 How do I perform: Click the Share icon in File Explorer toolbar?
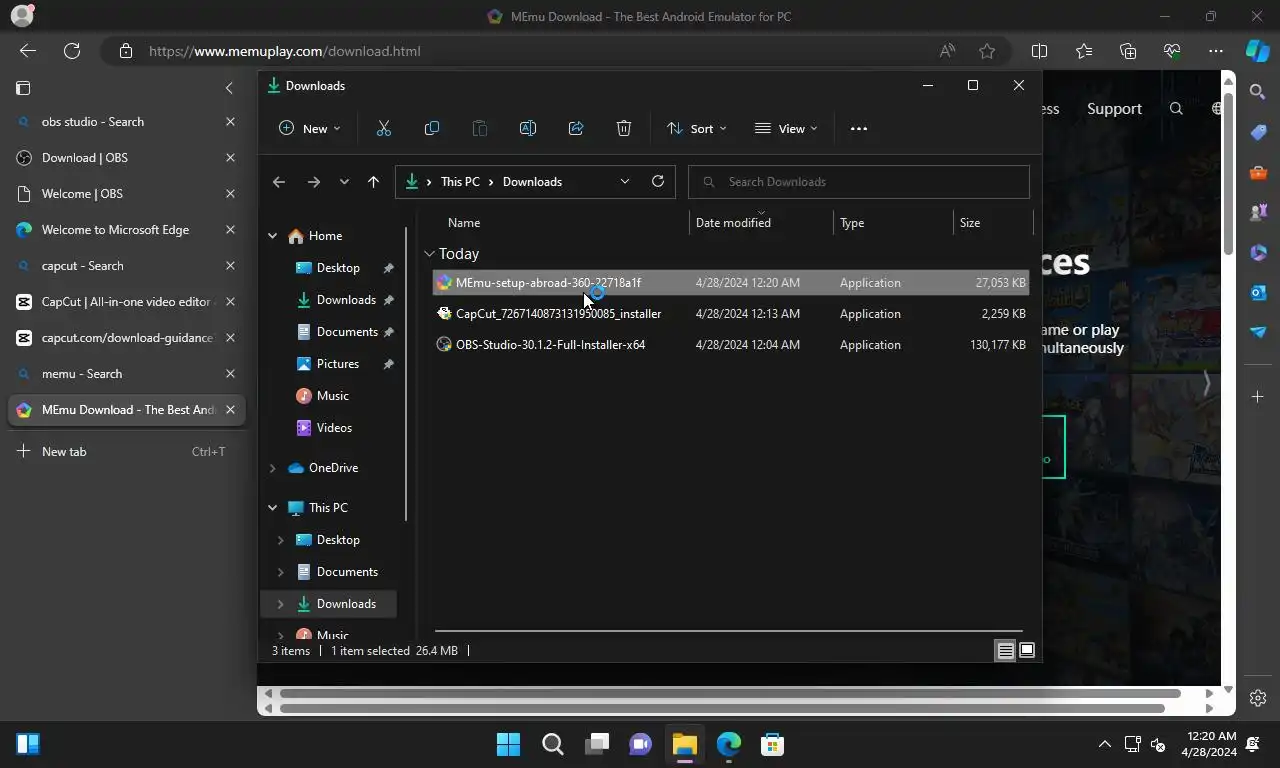576,128
